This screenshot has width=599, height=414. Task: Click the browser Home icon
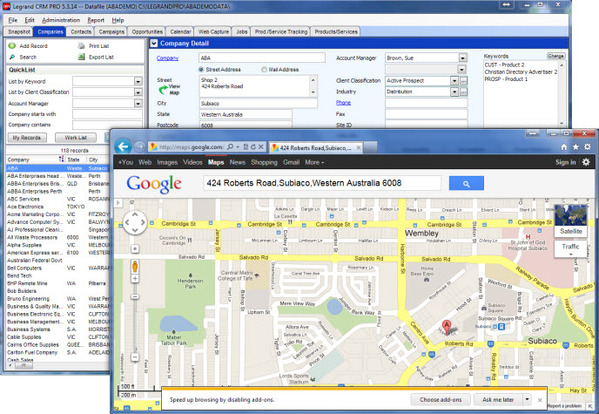tap(563, 147)
